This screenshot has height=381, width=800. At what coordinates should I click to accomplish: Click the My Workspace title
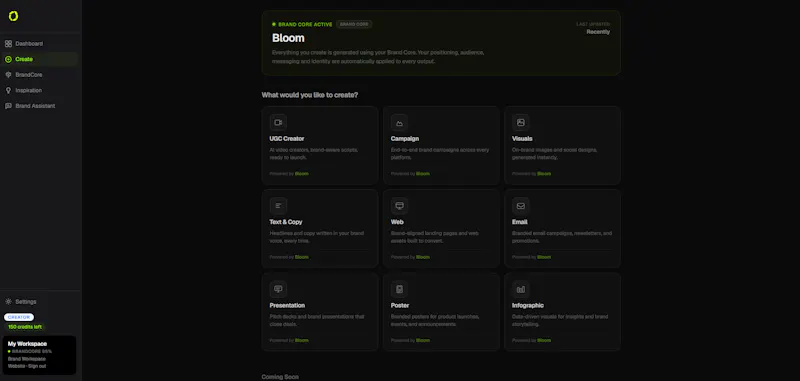coord(28,344)
